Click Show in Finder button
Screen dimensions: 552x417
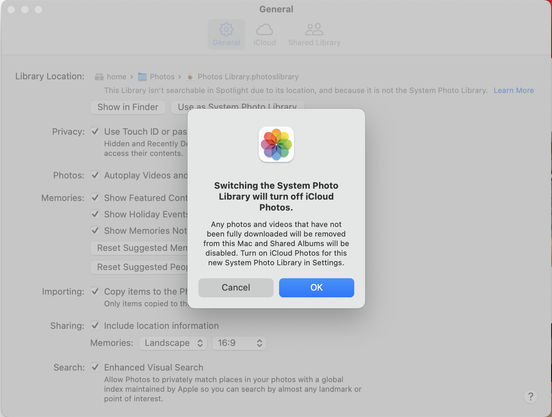(128, 107)
